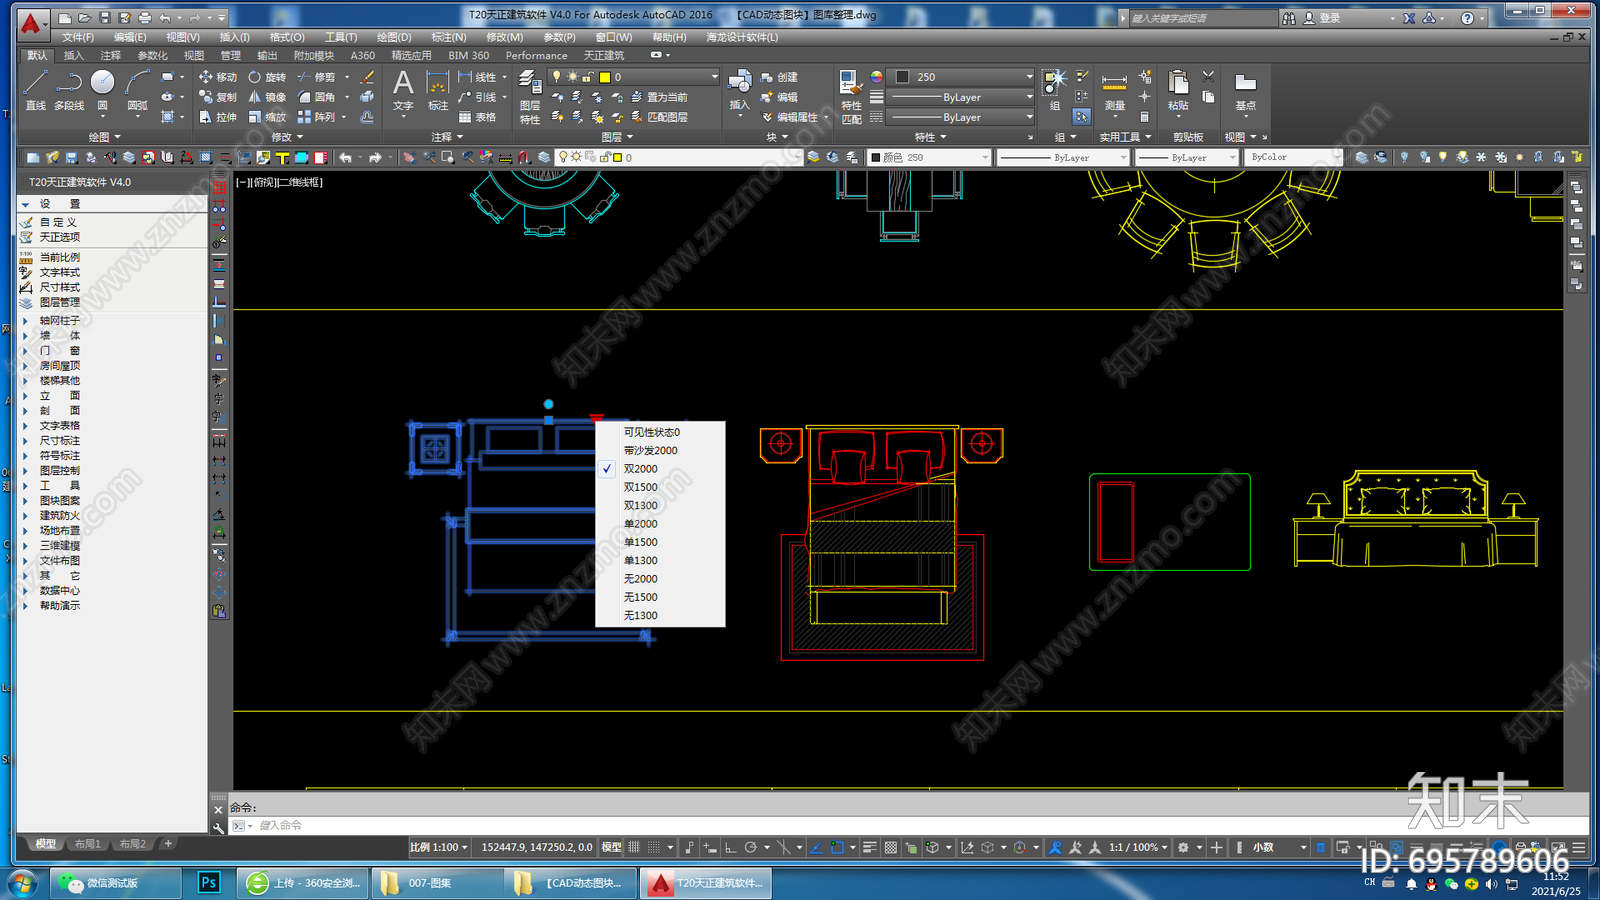
Task: Open the 参数化 ribbon tab
Action: (153, 56)
